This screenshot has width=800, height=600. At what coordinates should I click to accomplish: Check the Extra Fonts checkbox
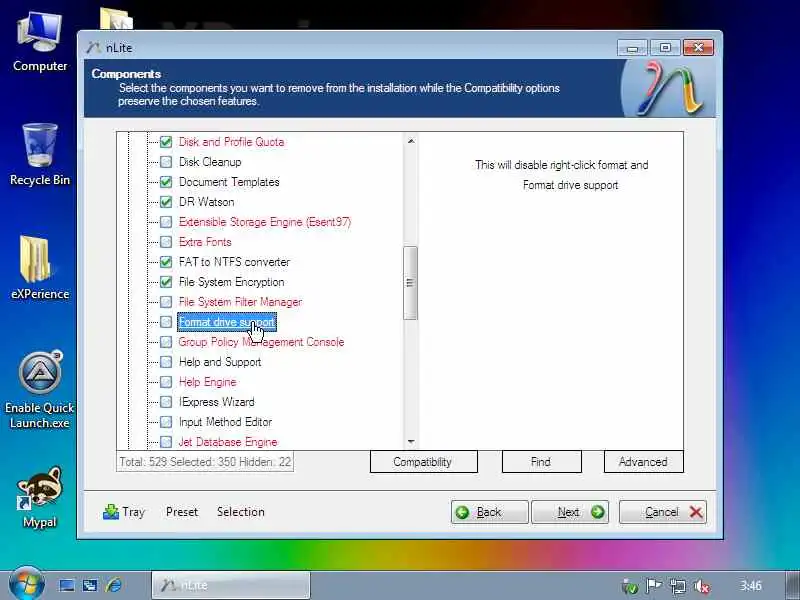[x=166, y=242]
